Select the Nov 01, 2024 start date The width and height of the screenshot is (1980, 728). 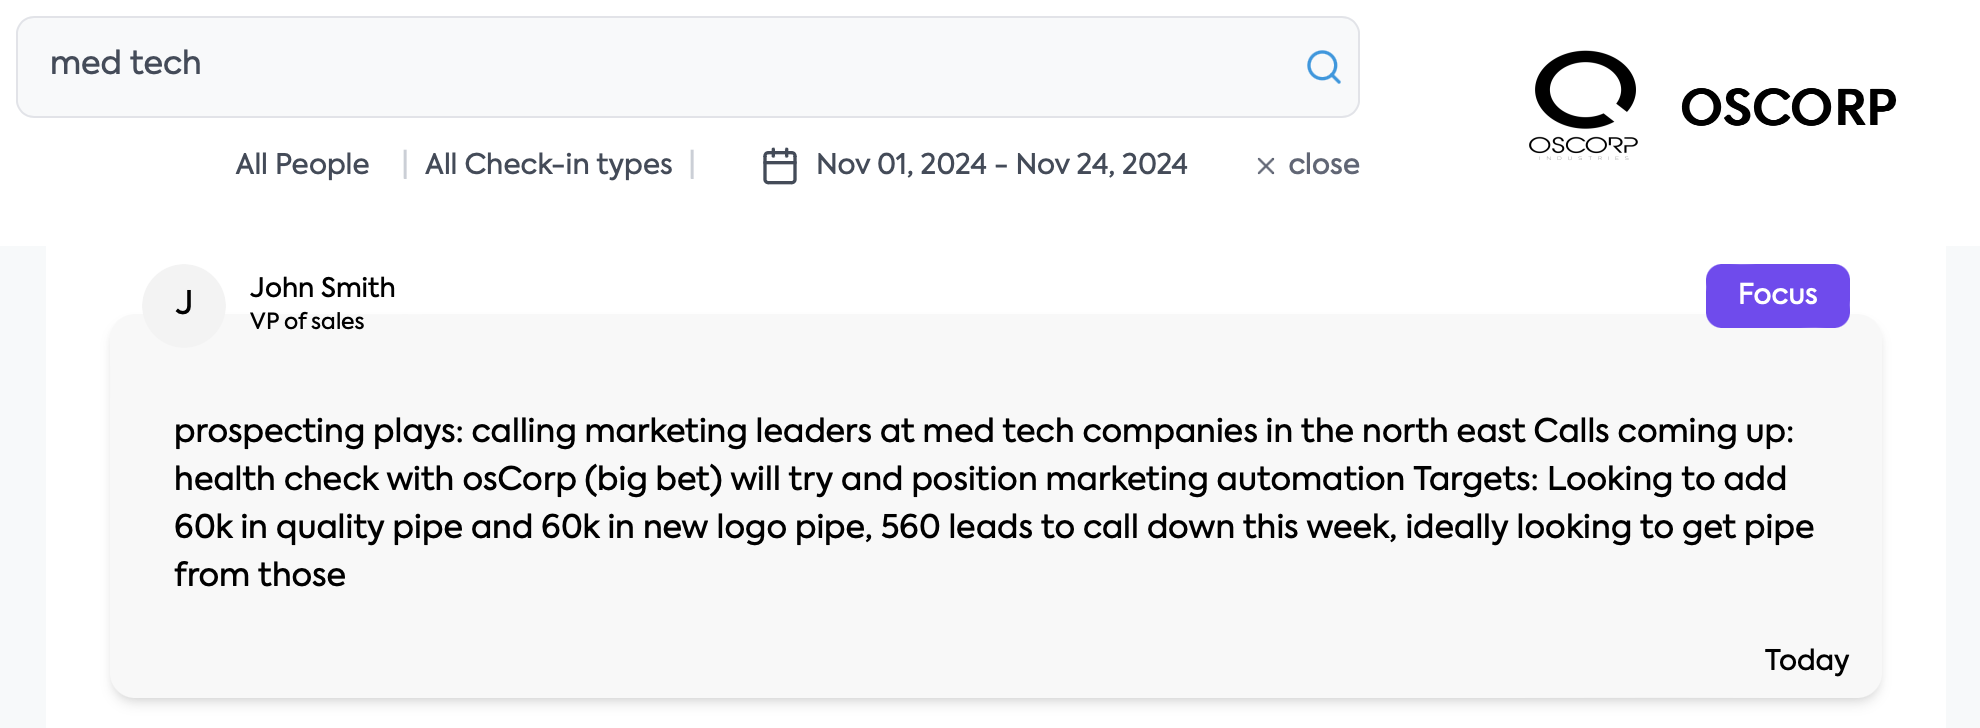point(901,164)
